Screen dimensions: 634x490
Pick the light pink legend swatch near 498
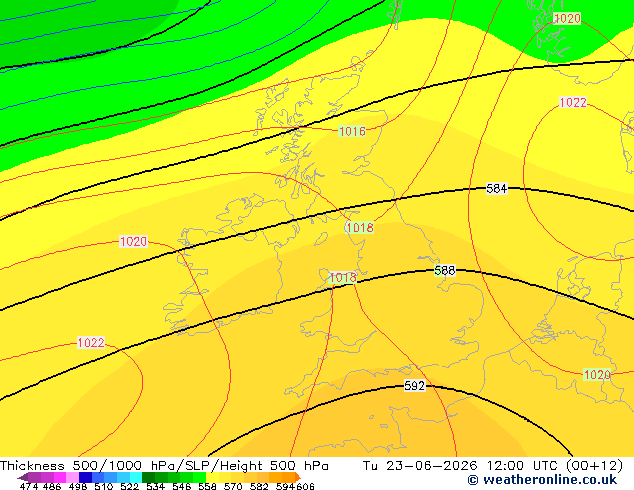click(72, 477)
